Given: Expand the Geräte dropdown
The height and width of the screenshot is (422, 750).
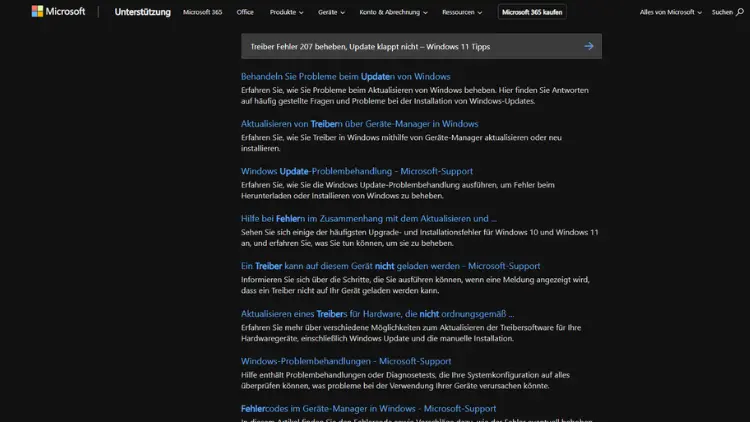Looking at the screenshot, I should 331,12.
